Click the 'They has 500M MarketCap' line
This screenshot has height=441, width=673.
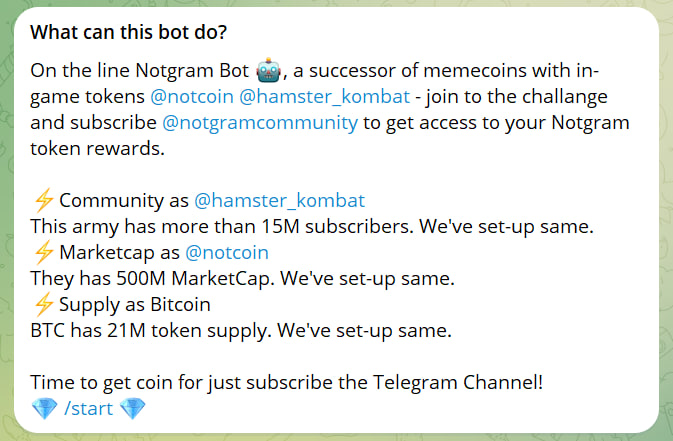pos(243,278)
